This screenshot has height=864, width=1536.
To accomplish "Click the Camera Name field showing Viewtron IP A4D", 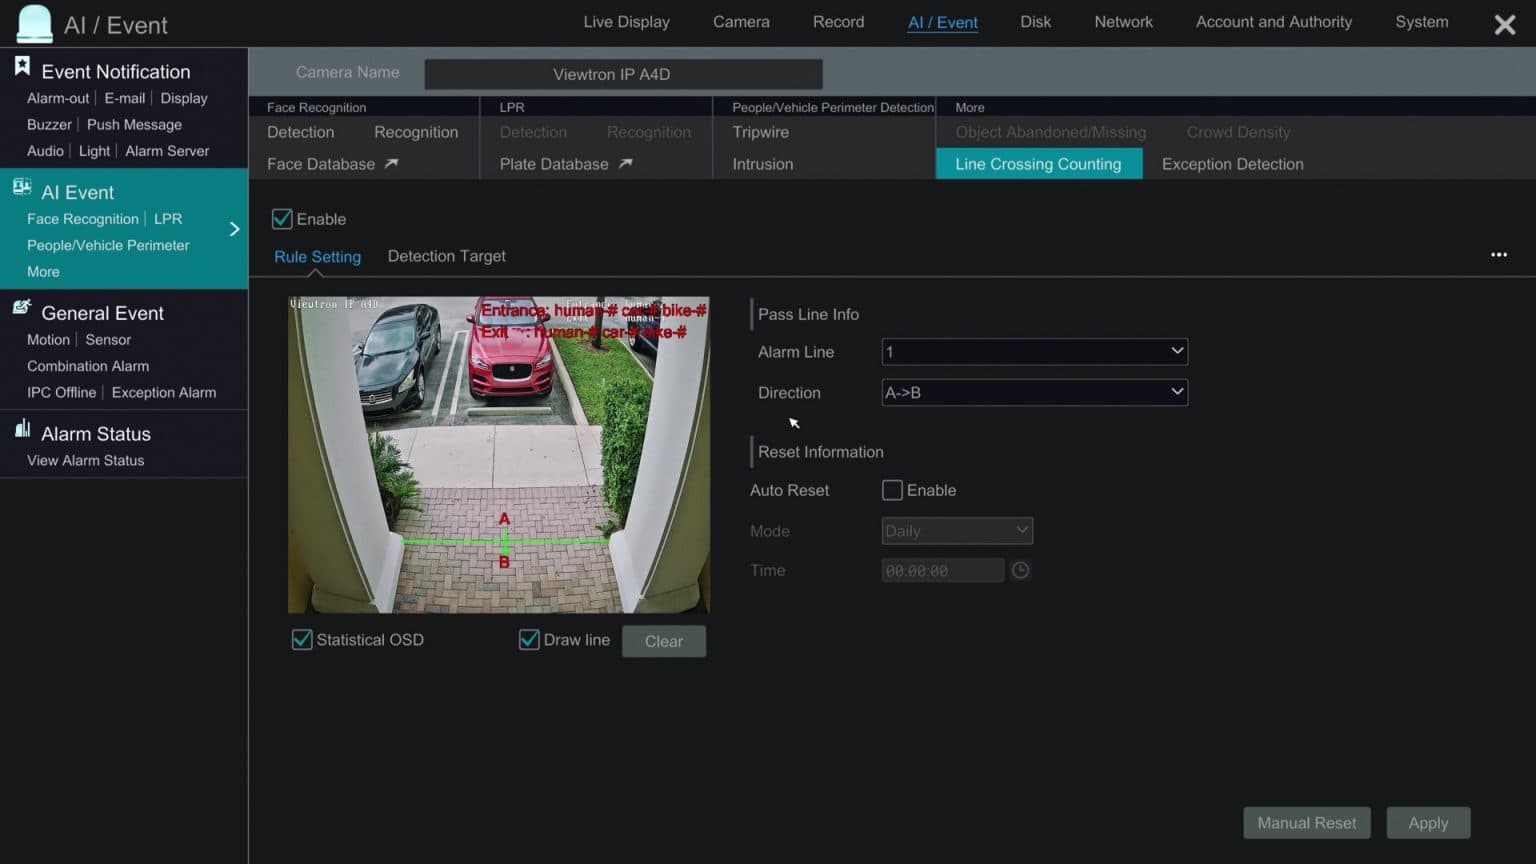I will click(x=623, y=73).
